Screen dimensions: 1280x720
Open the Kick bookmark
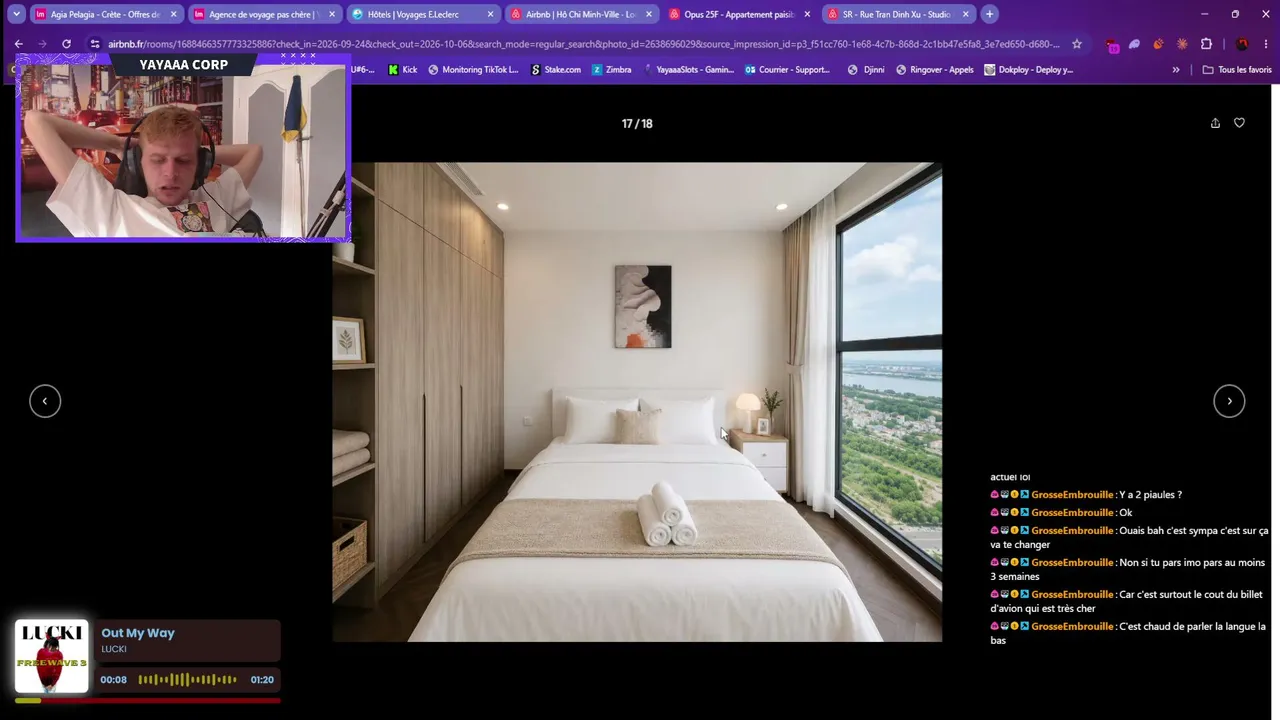tap(402, 70)
